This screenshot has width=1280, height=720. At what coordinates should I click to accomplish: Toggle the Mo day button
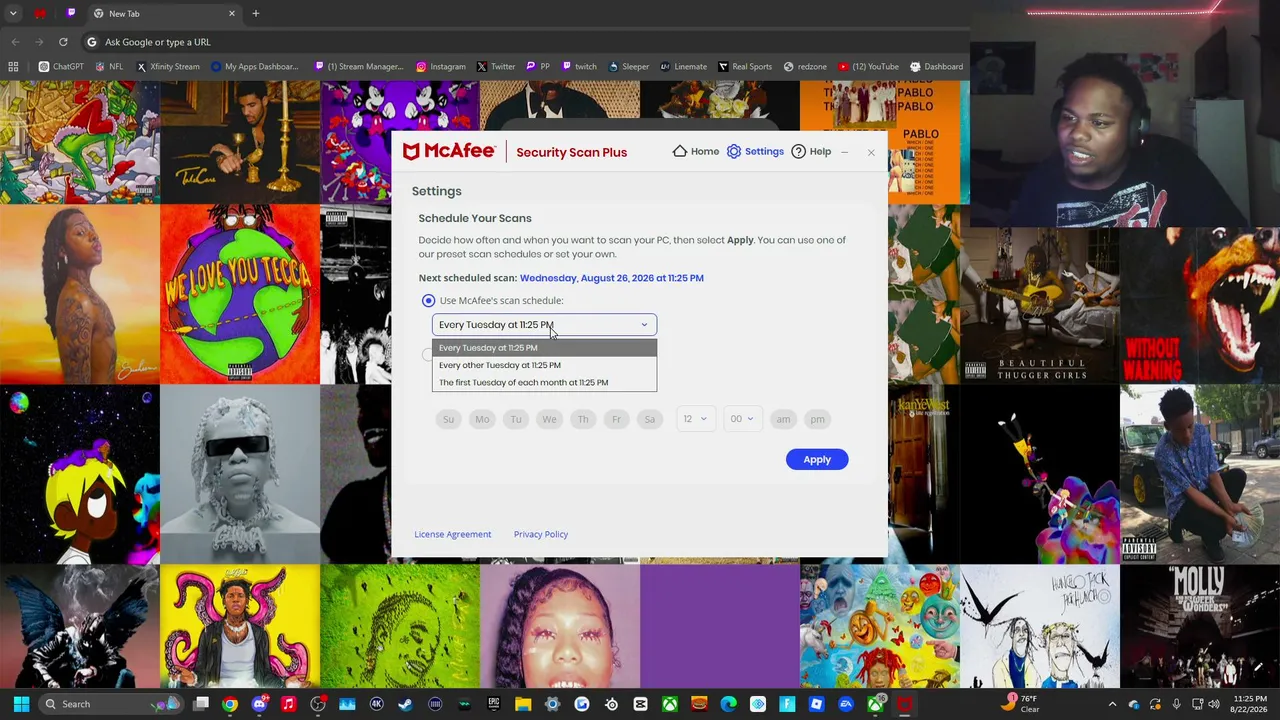click(x=482, y=419)
